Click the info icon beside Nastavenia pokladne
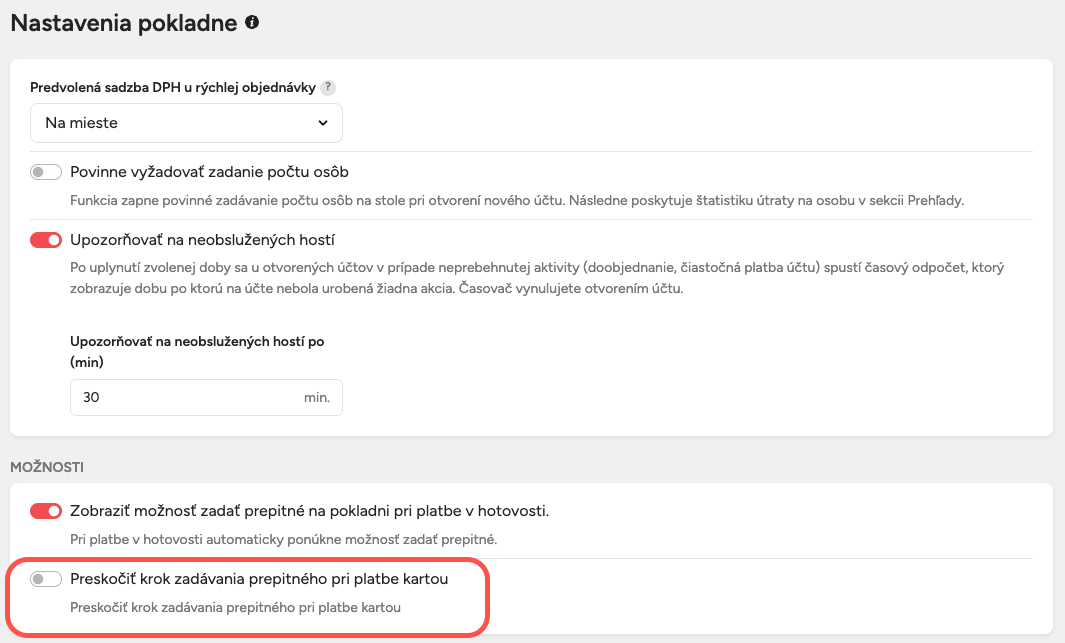 point(252,22)
